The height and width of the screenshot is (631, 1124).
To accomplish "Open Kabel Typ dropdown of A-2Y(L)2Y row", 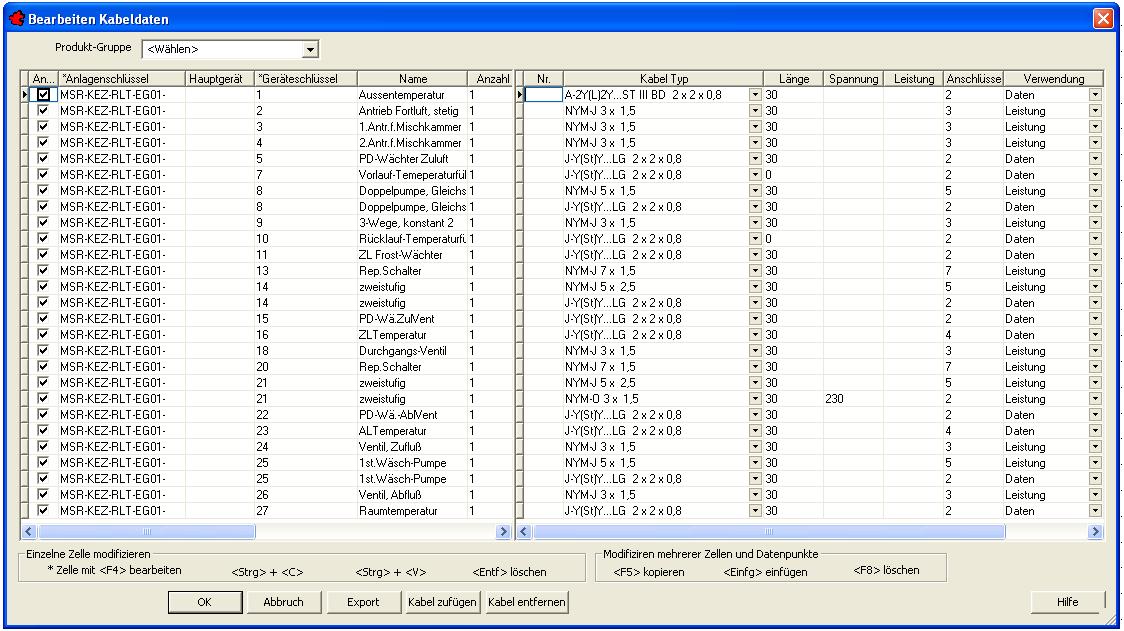I will [755, 95].
